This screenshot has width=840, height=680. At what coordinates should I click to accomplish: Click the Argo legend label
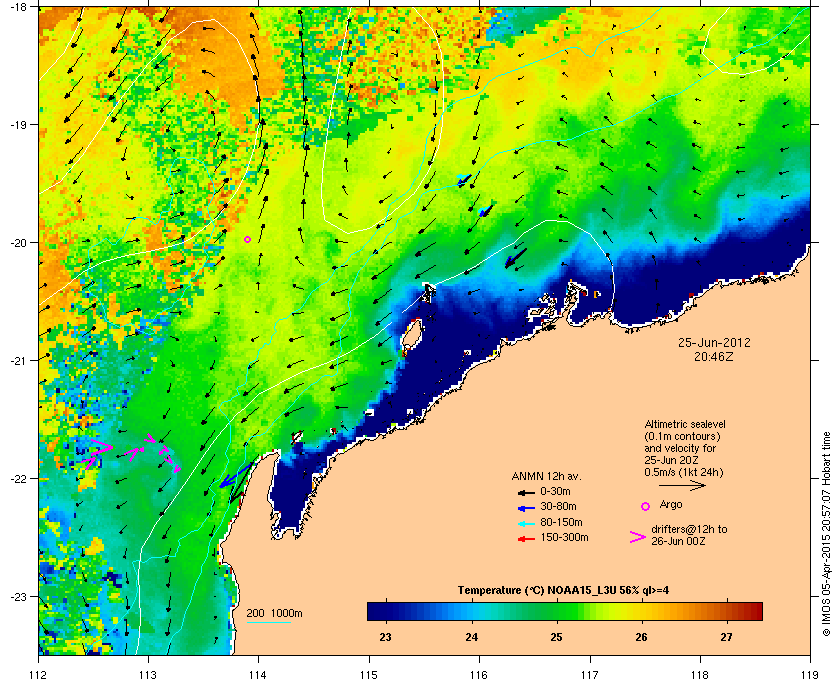click(671, 504)
